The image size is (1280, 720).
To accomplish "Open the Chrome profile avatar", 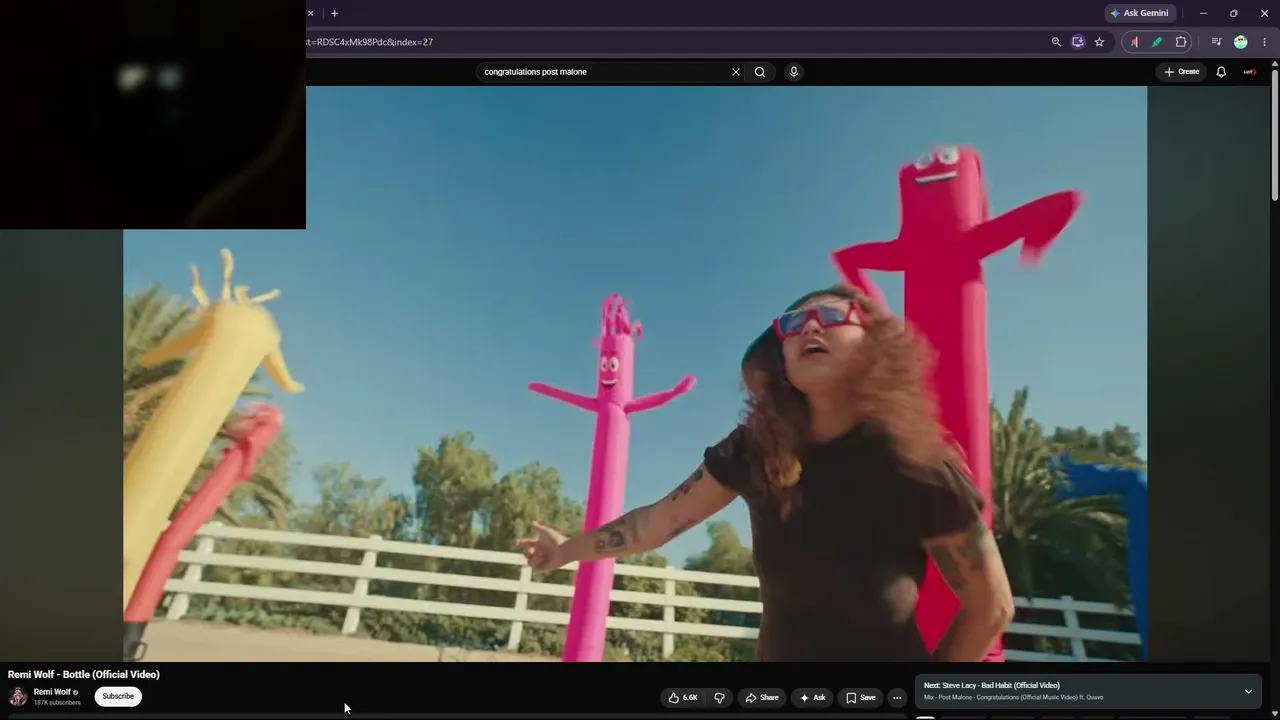I will click(1241, 42).
